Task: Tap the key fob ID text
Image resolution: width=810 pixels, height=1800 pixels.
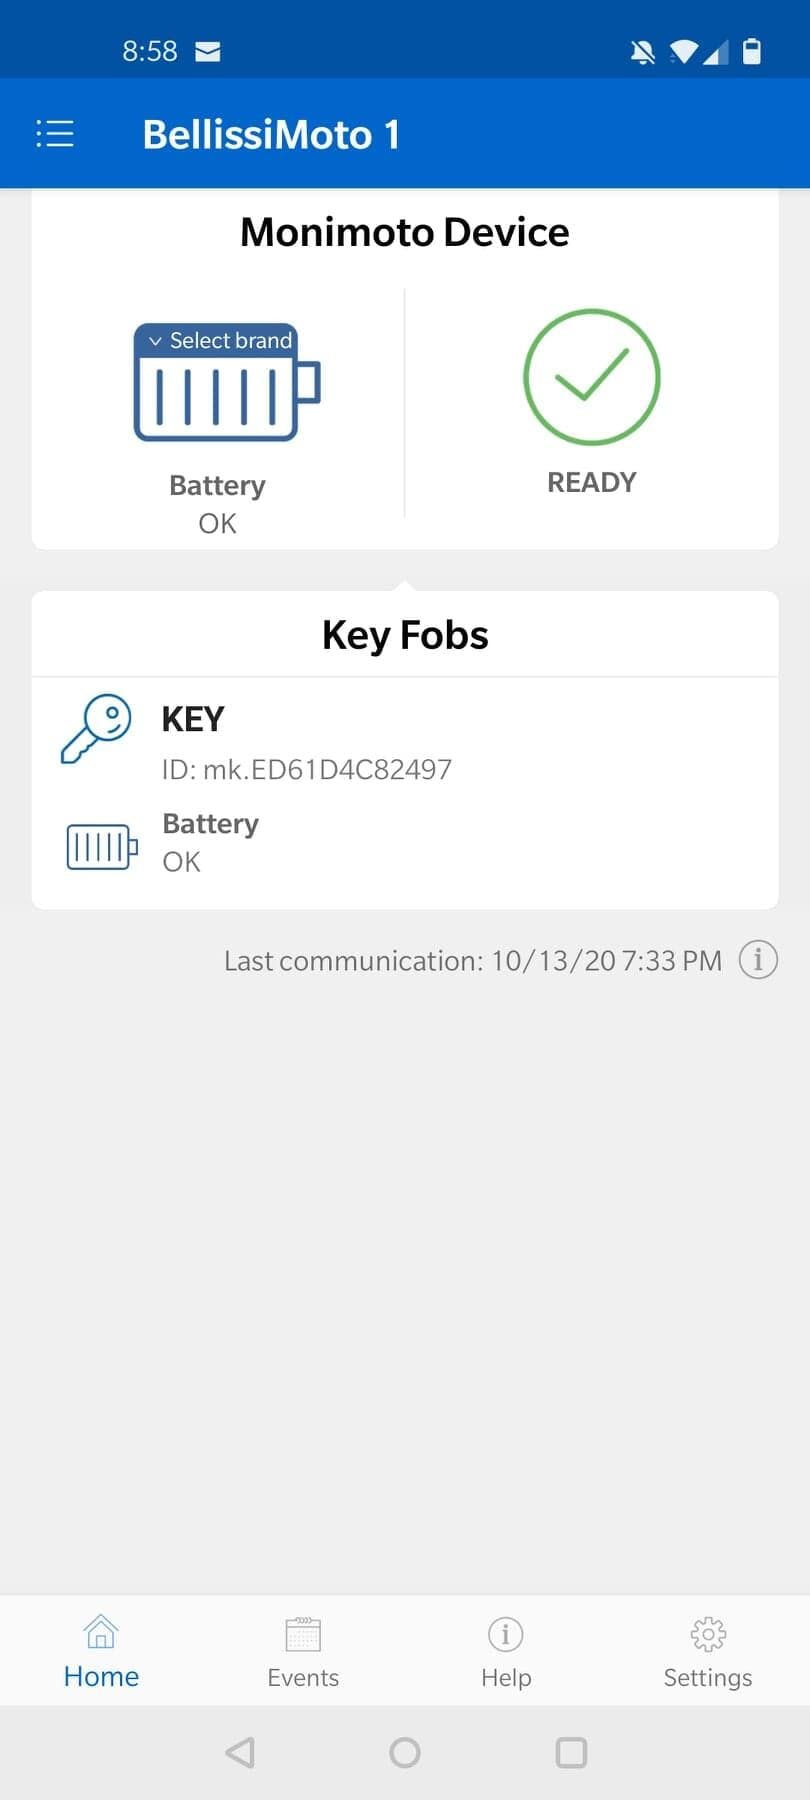Action: pos(307,769)
